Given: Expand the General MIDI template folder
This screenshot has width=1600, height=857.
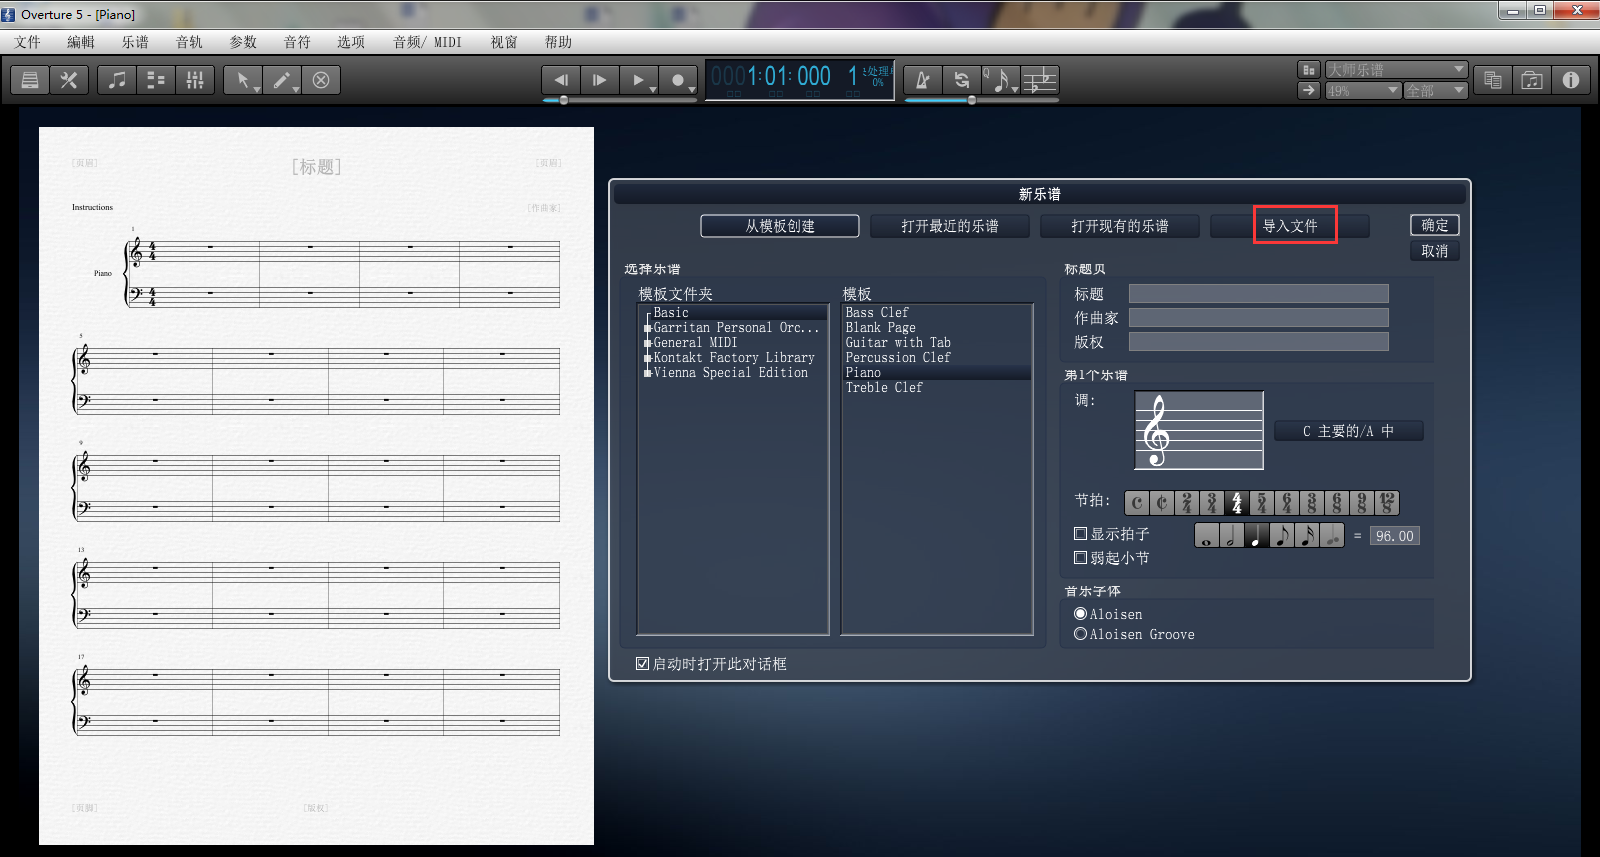Looking at the screenshot, I should [648, 343].
